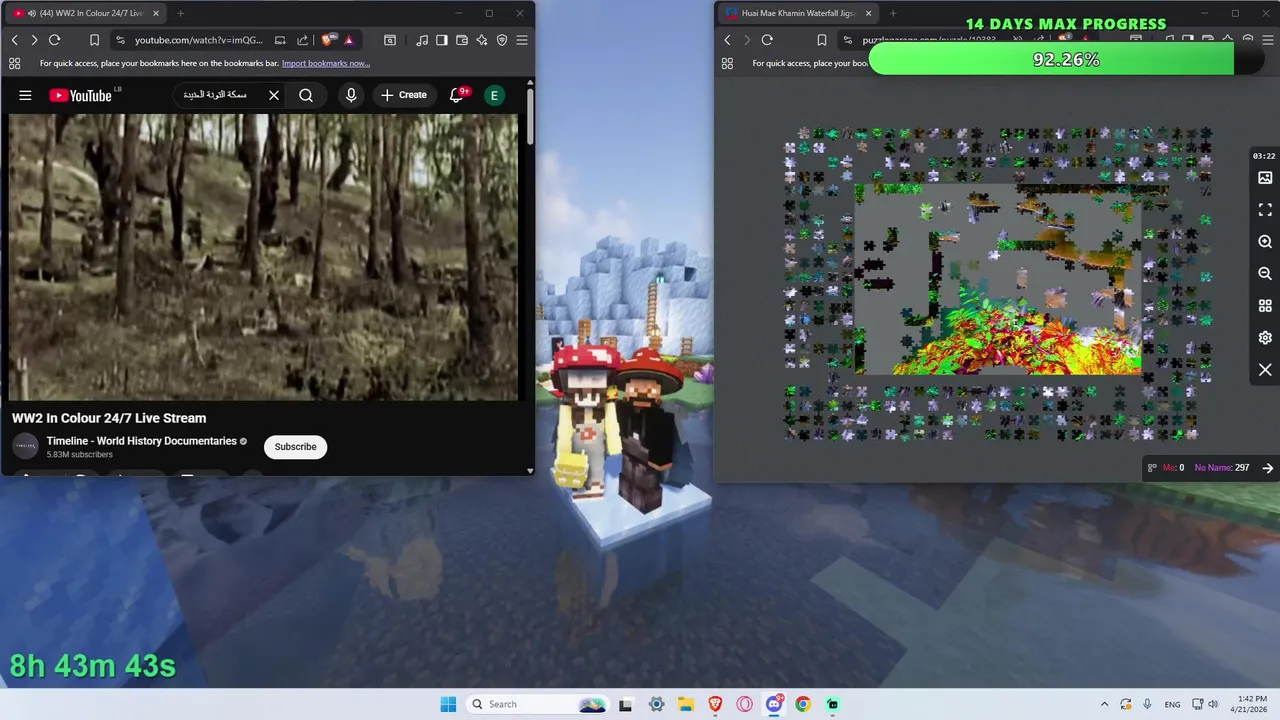The width and height of the screenshot is (1280, 720).
Task: Toggle the Brave sidebar panel
Action: tap(442, 40)
